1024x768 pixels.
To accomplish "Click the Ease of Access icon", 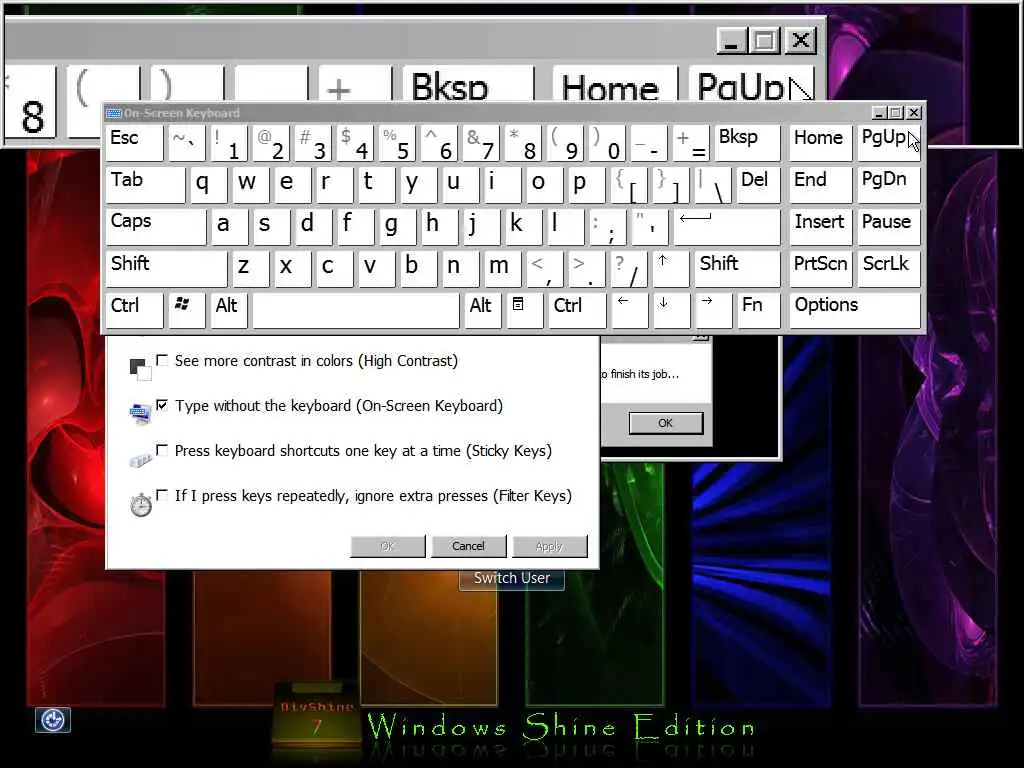I will click(x=52, y=720).
